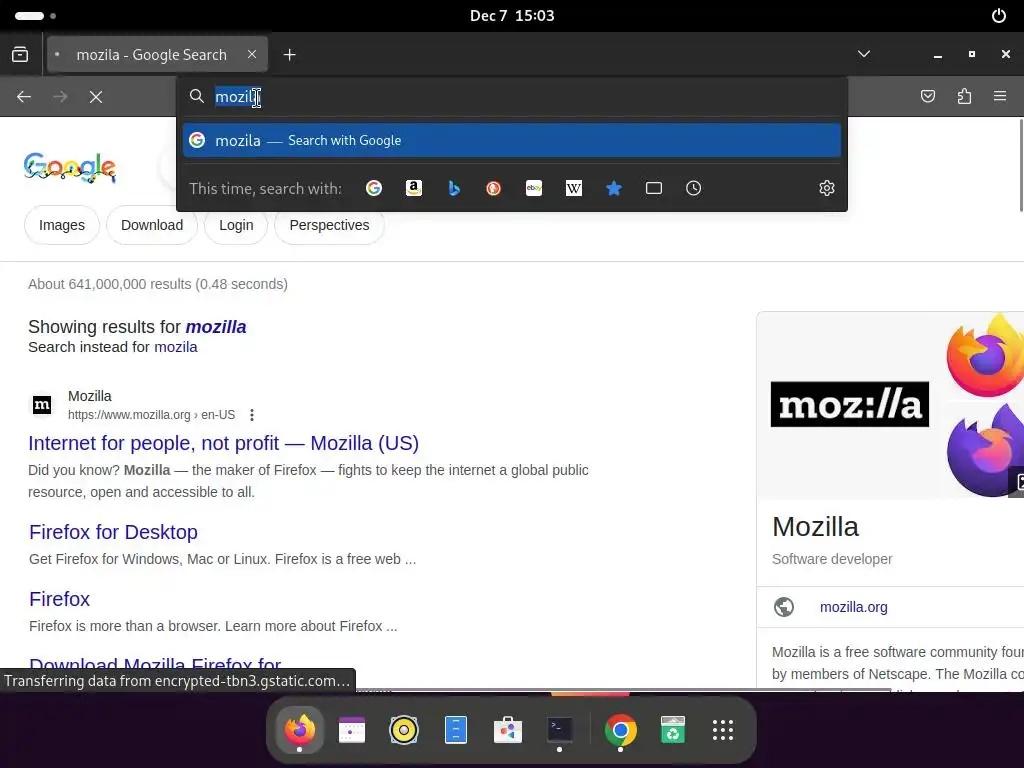Search this time with Amazon icon
Viewport: 1024px width, 768px height.
413,188
